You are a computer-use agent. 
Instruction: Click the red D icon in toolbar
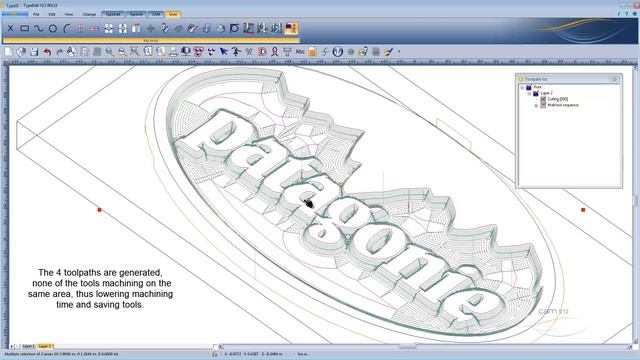[262, 51]
